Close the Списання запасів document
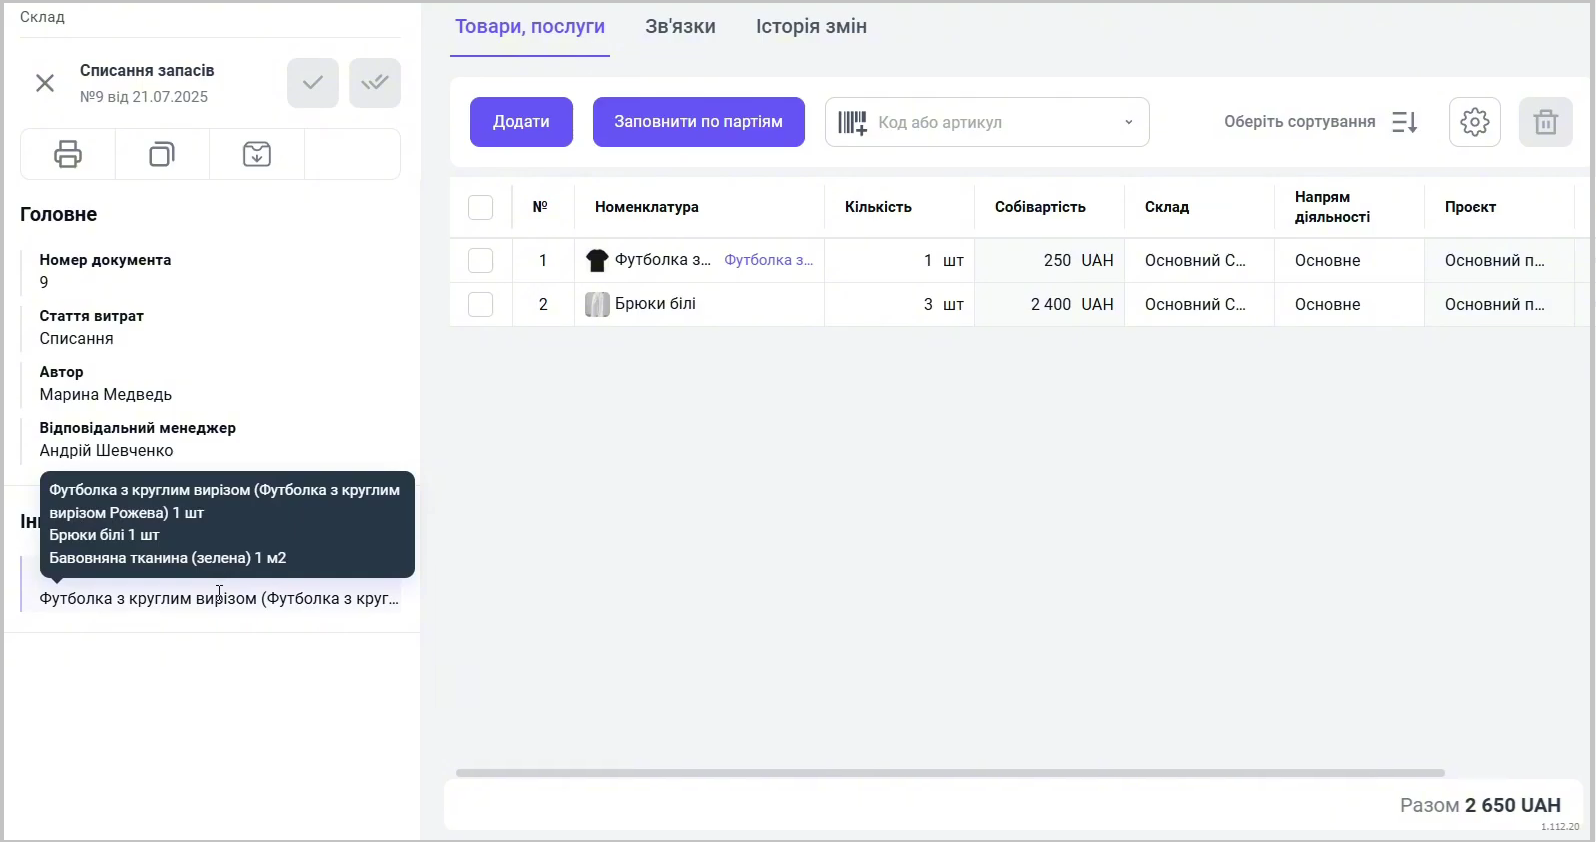This screenshot has height=842, width=1596. tap(45, 83)
